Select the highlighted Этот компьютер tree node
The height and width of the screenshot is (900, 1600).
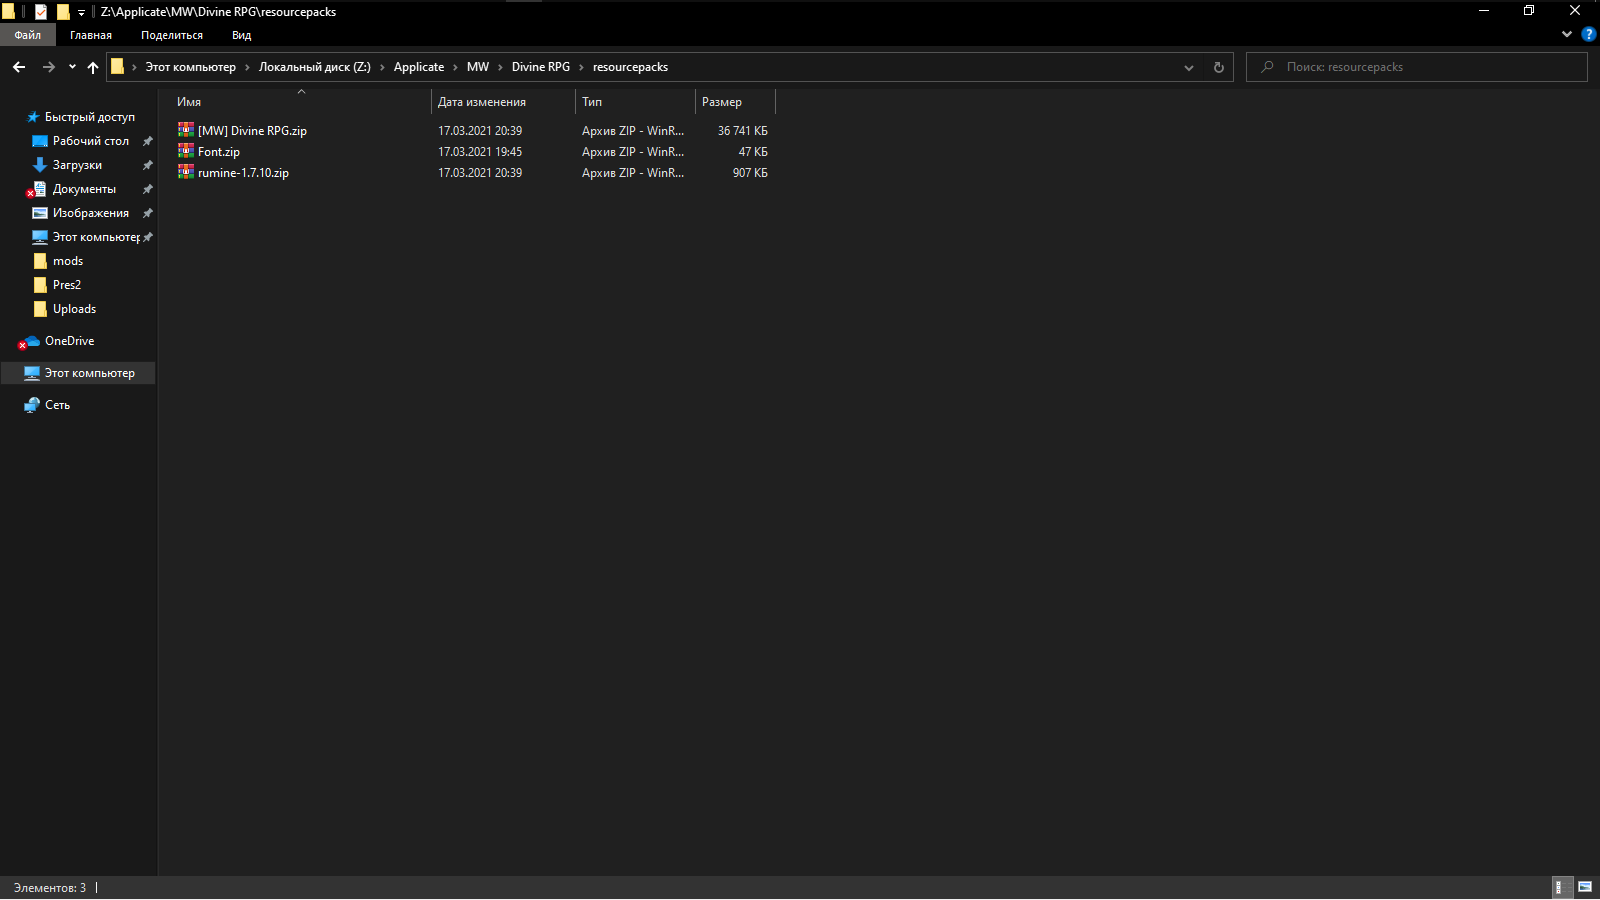pyautogui.click(x=78, y=373)
